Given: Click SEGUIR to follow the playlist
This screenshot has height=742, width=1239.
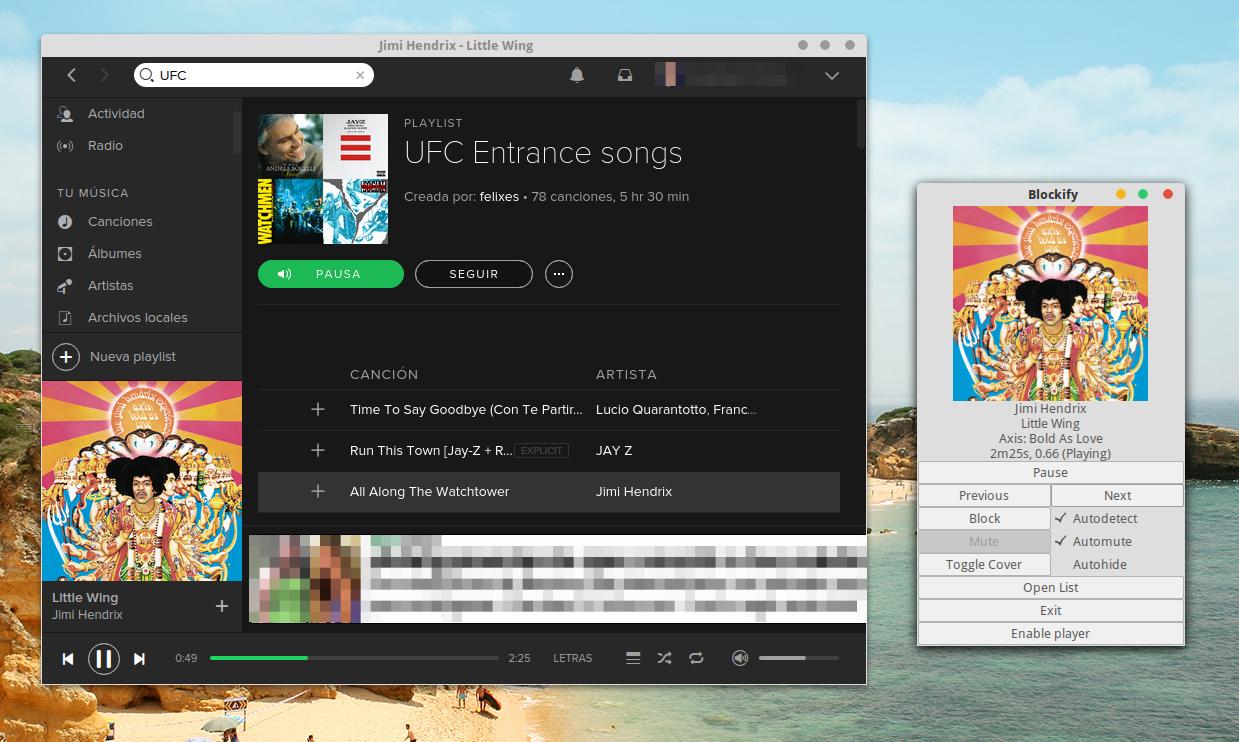Looking at the screenshot, I should tap(473, 273).
